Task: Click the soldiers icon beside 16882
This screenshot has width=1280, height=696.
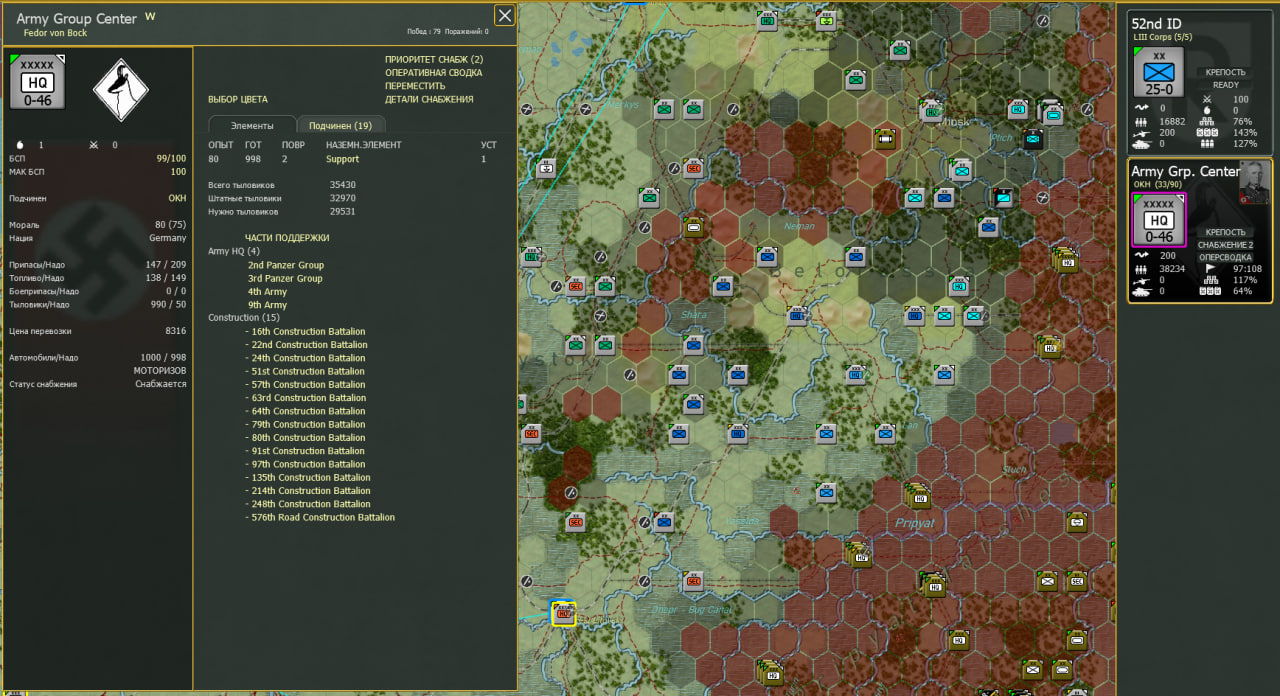Action: coord(1141,121)
